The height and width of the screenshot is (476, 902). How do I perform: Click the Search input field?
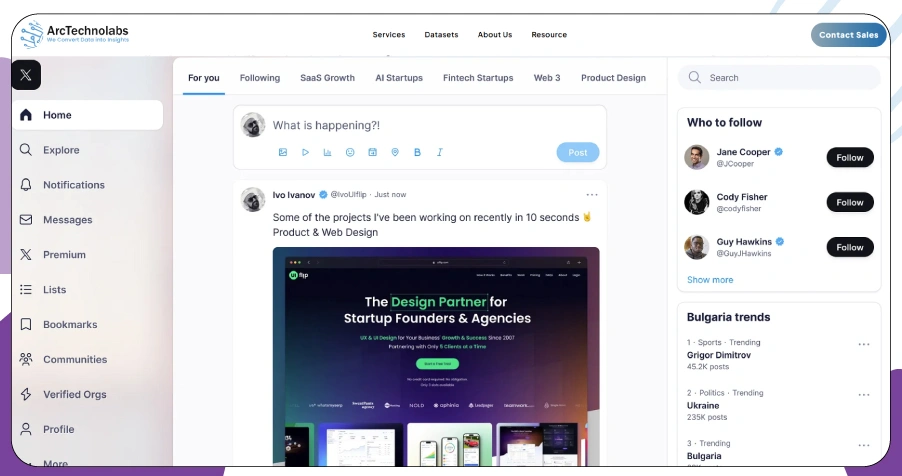[x=779, y=77]
